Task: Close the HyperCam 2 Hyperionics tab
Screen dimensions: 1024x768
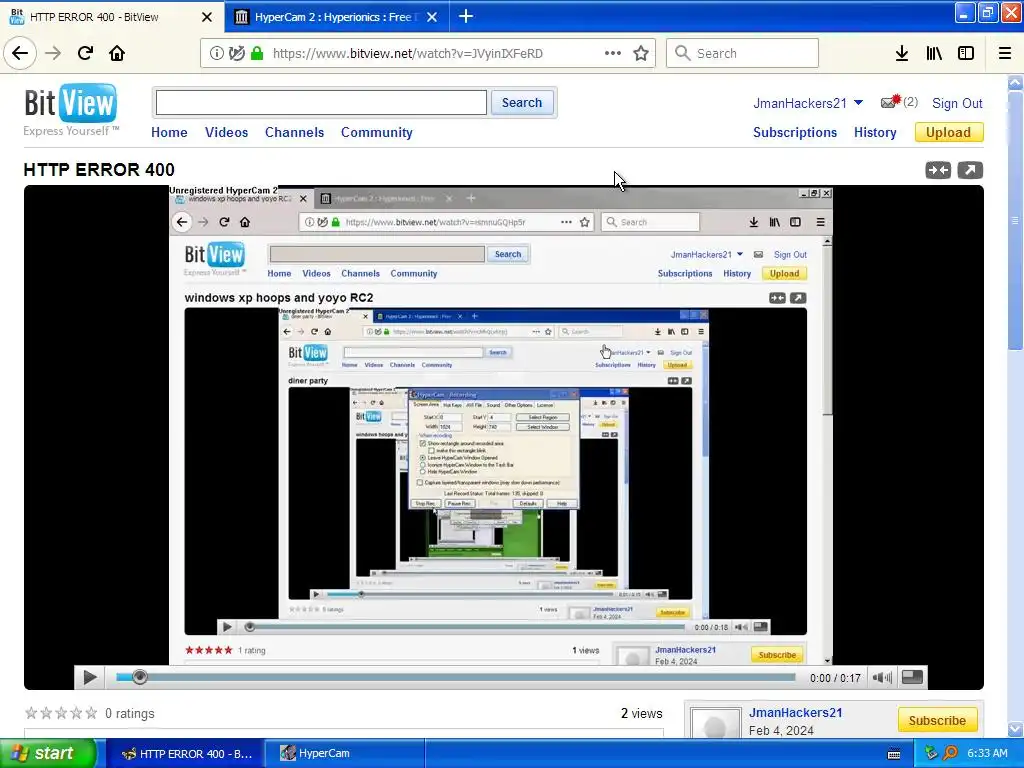Action: (x=432, y=17)
